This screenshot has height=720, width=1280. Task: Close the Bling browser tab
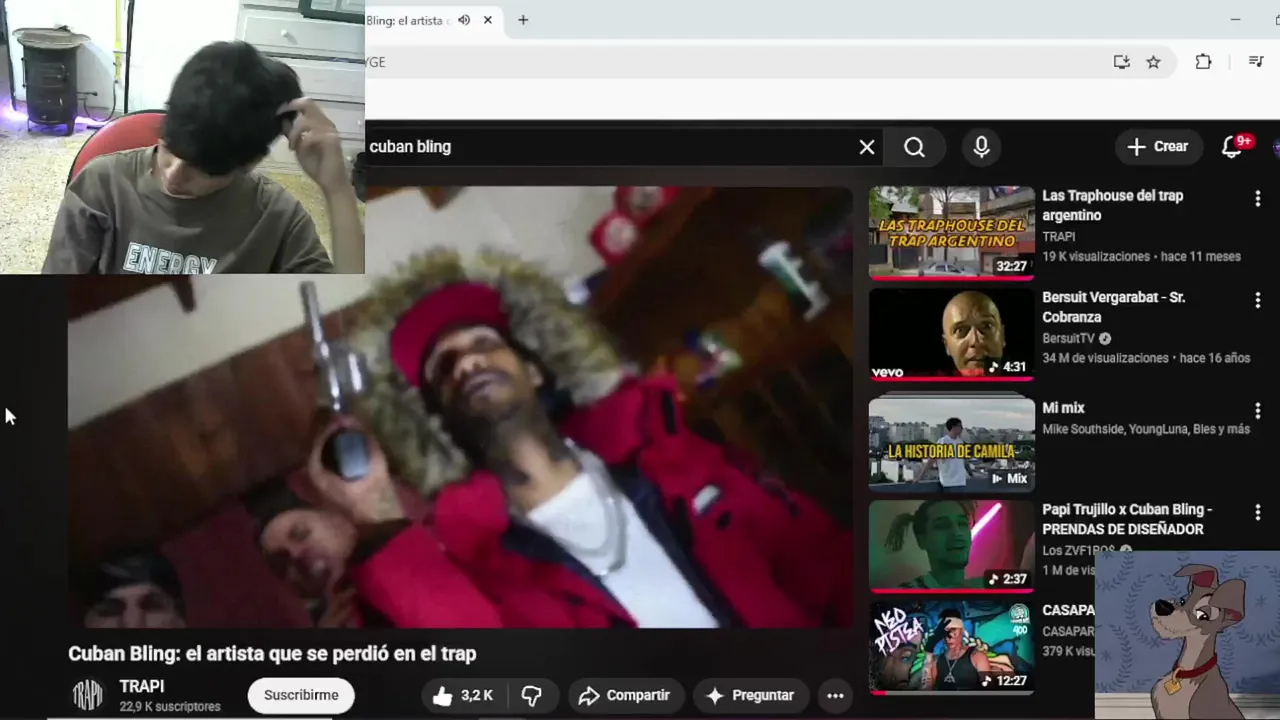pyautogui.click(x=488, y=20)
